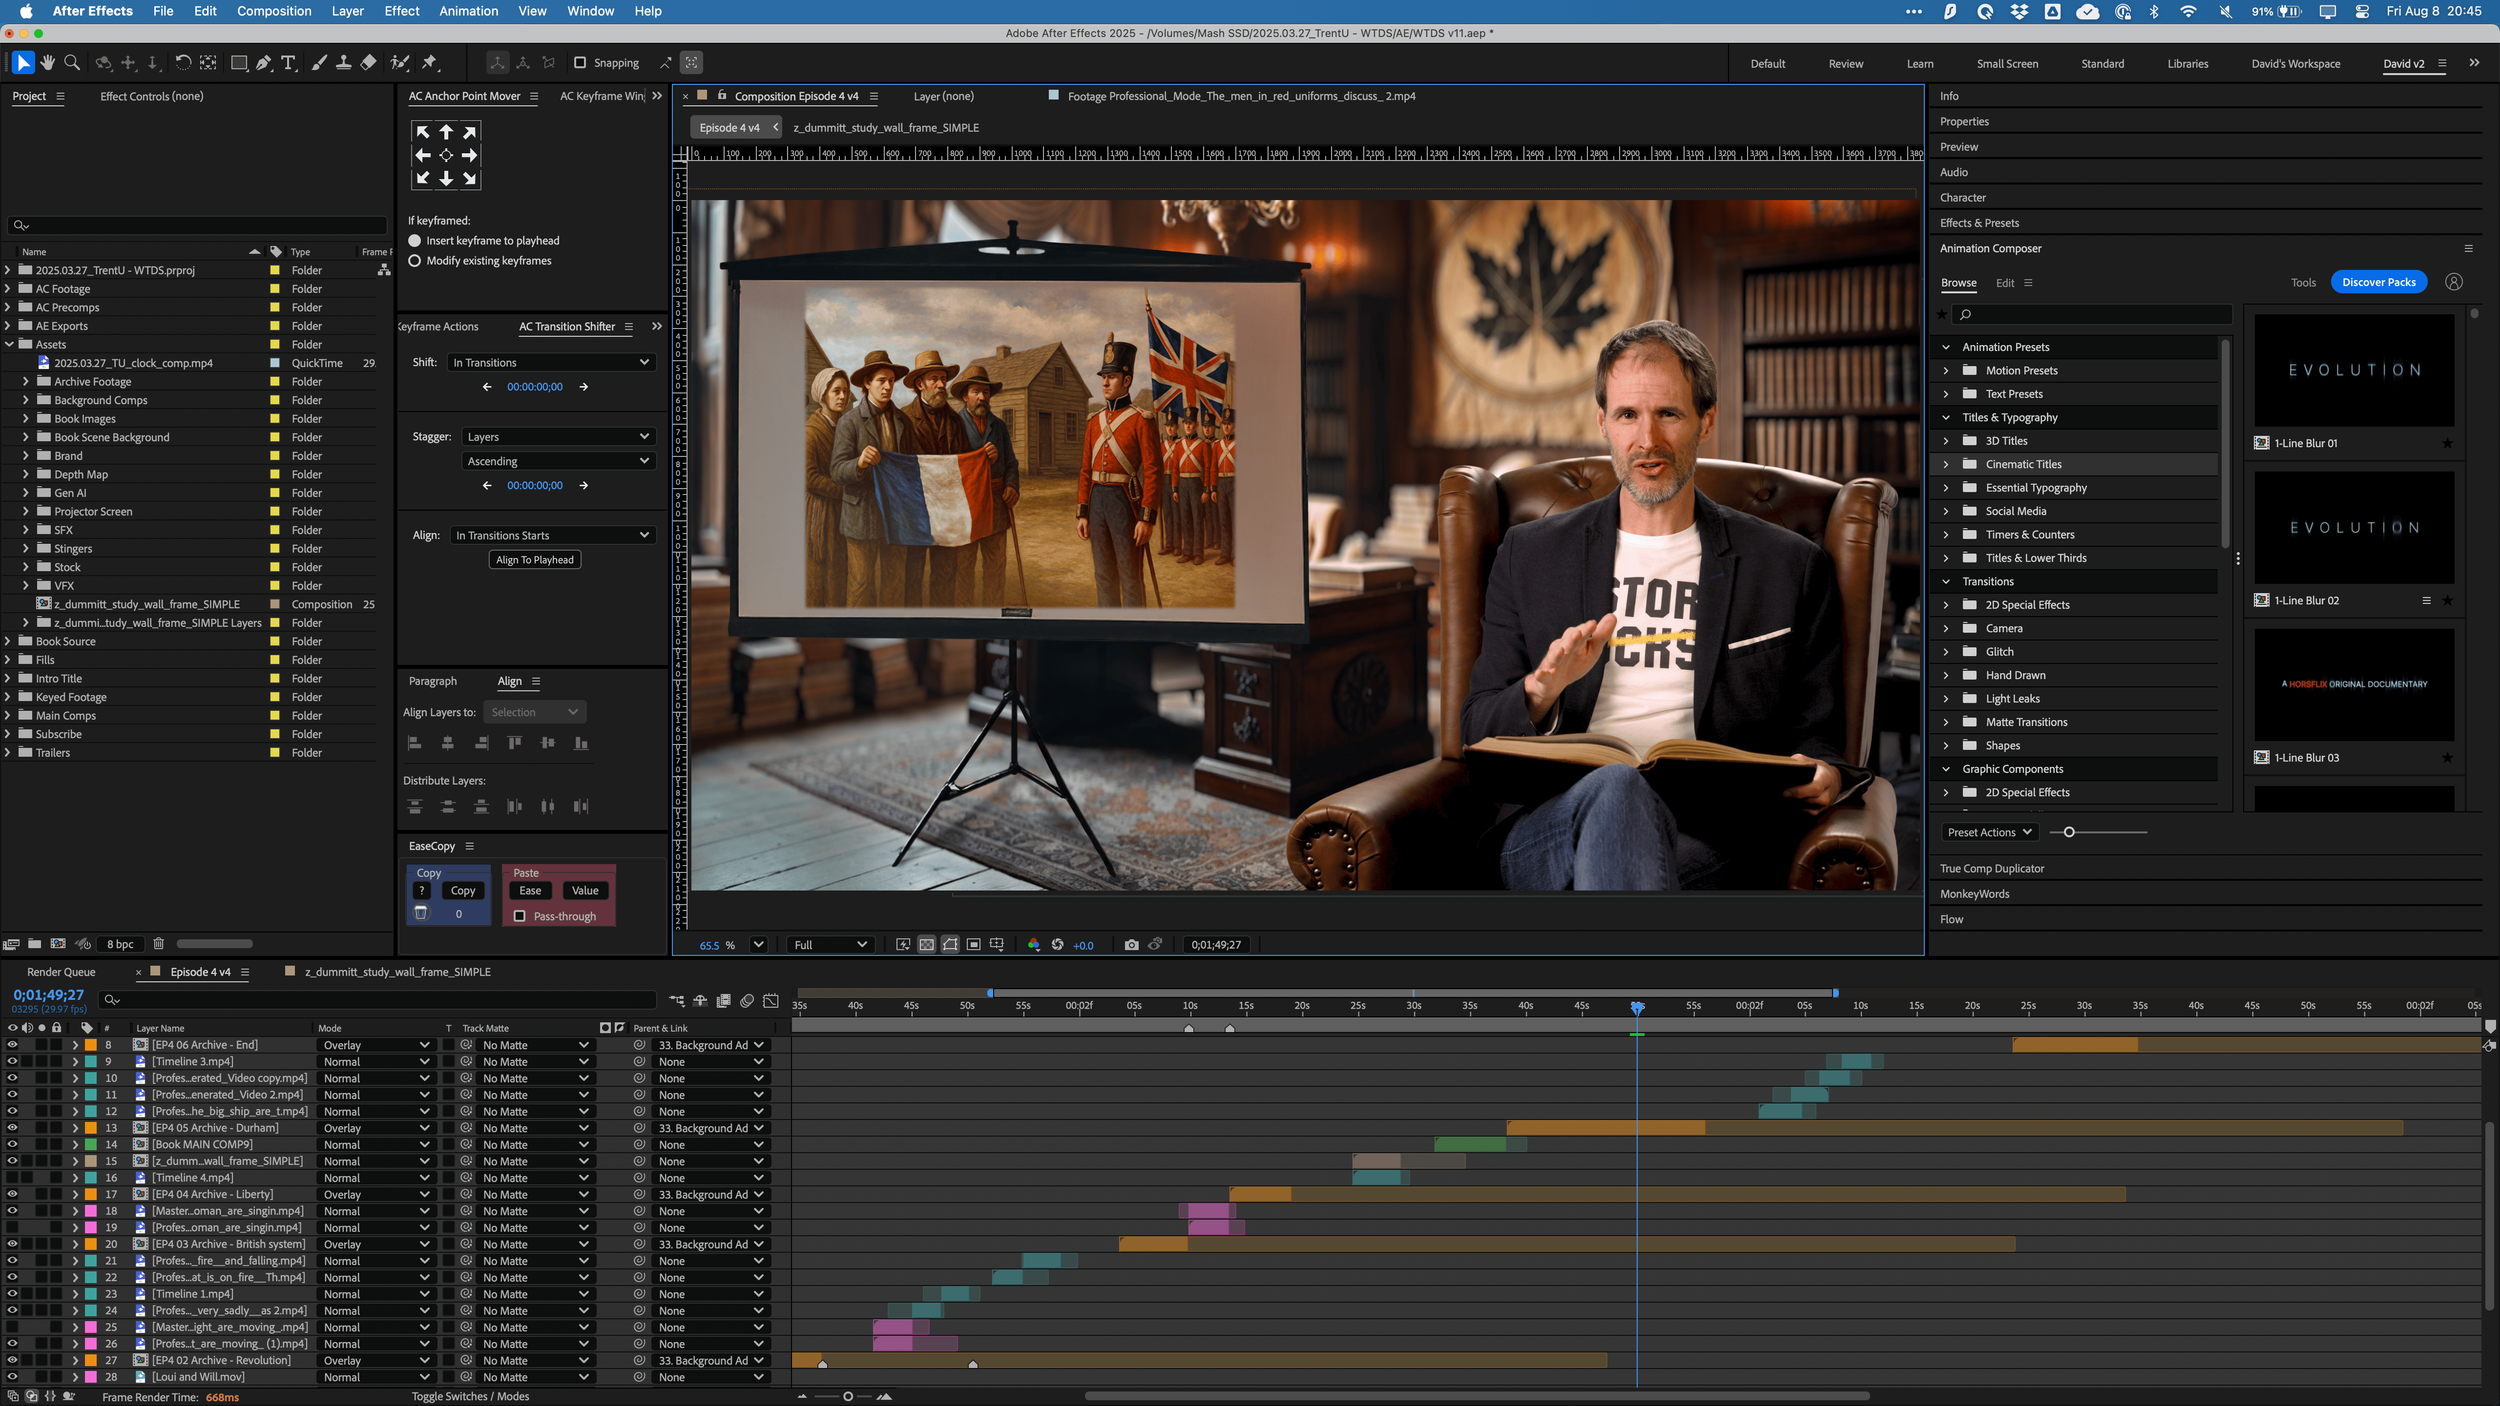The height and width of the screenshot is (1406, 2500).
Task: Open grid and guide options icon
Action: (997, 944)
